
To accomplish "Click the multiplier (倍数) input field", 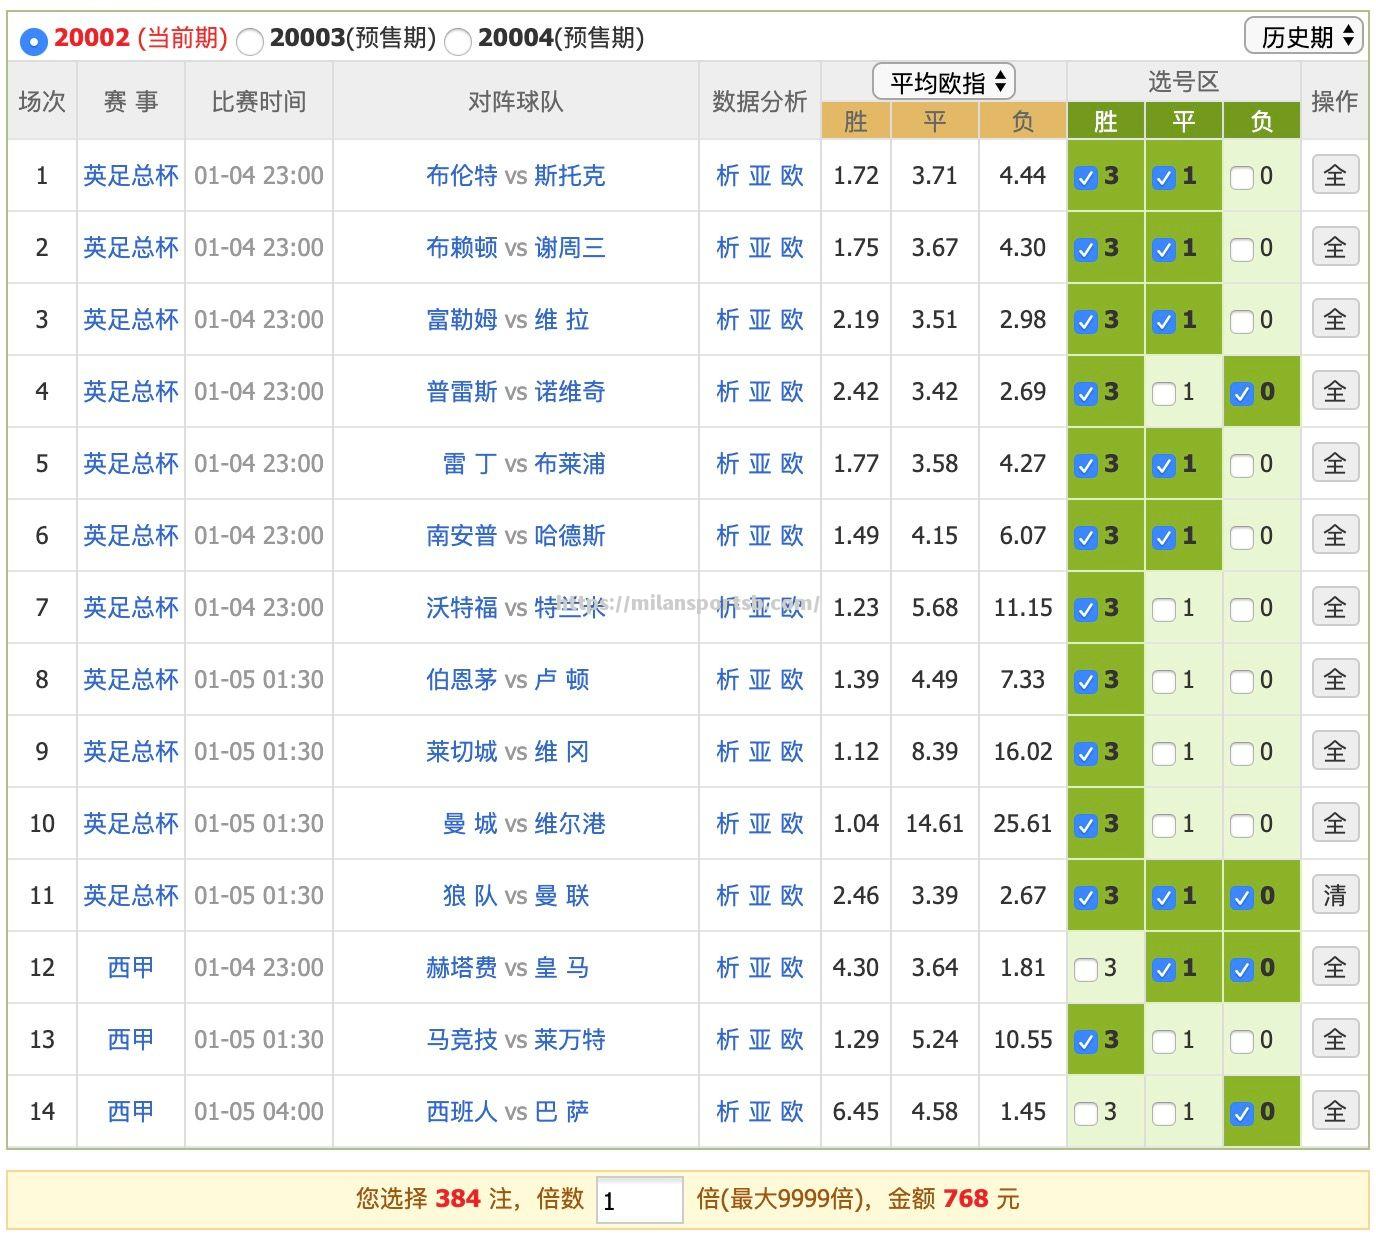I will click(640, 1199).
